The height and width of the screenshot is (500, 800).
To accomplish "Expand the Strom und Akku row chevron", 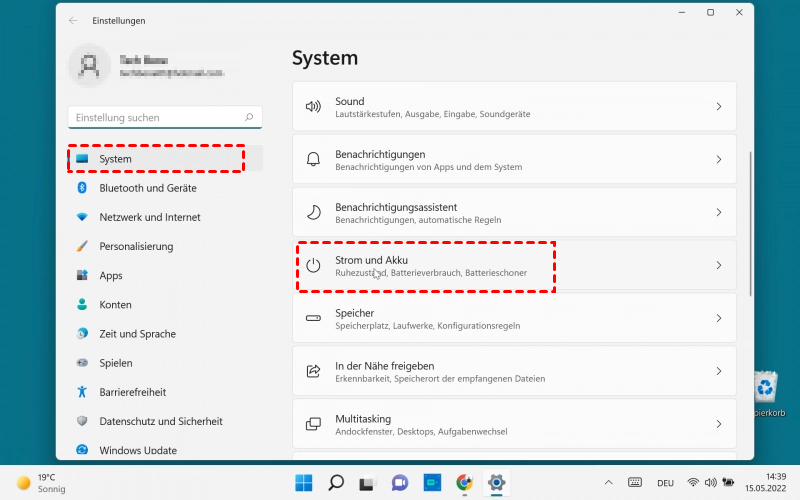I will (x=718, y=265).
